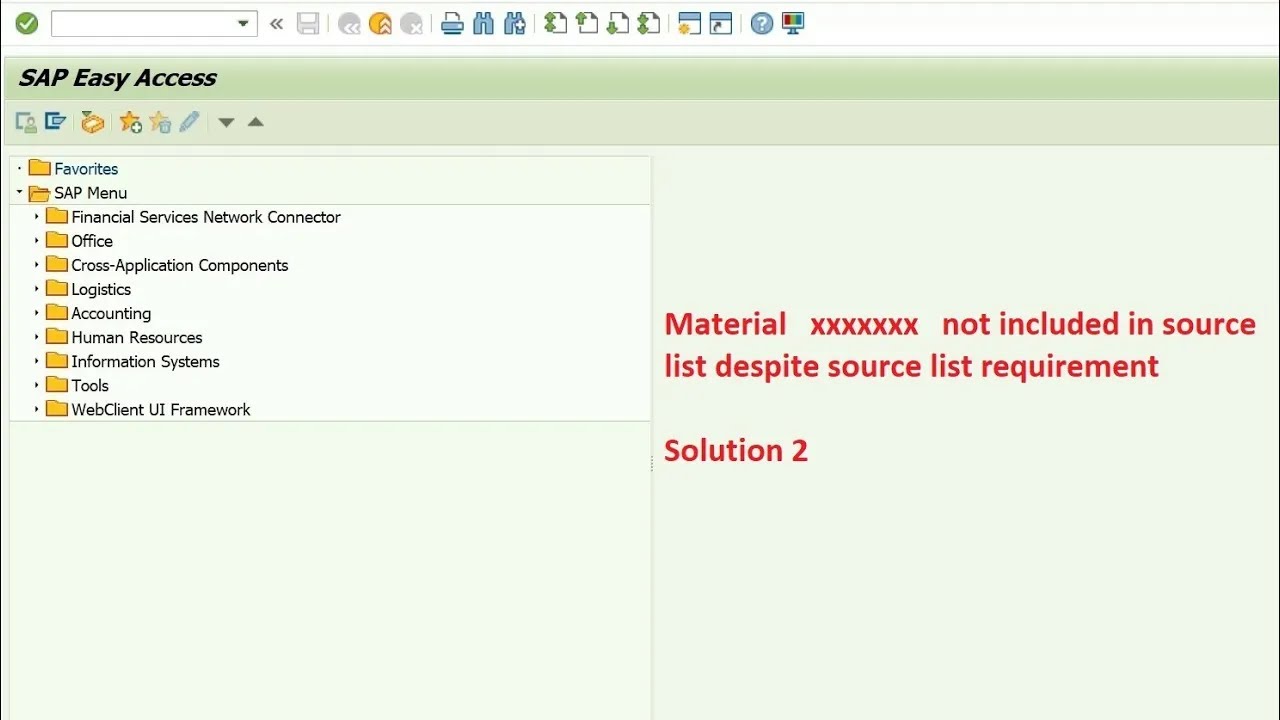Expand the Information Systems folder arrow
Image resolution: width=1280 pixels, height=720 pixels.
37,360
